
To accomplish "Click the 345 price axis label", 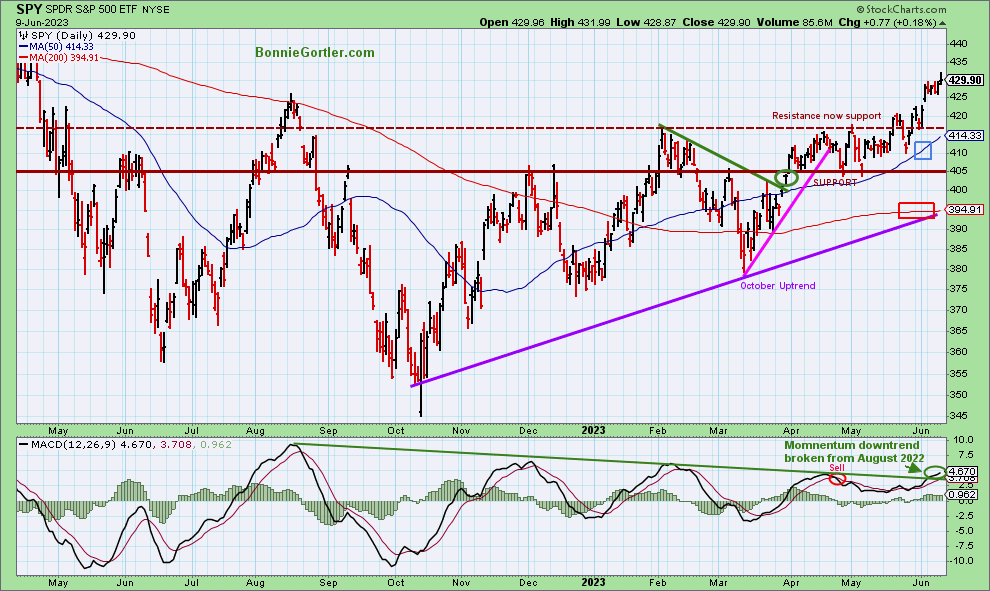I will 958,416.
